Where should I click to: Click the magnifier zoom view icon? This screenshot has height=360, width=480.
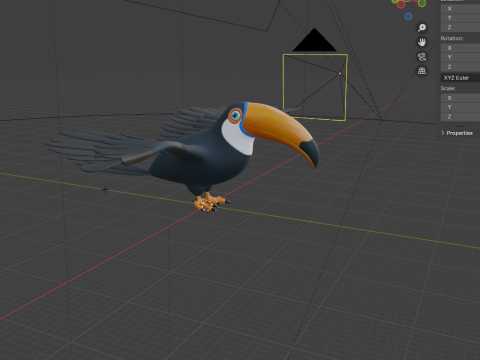click(x=422, y=27)
